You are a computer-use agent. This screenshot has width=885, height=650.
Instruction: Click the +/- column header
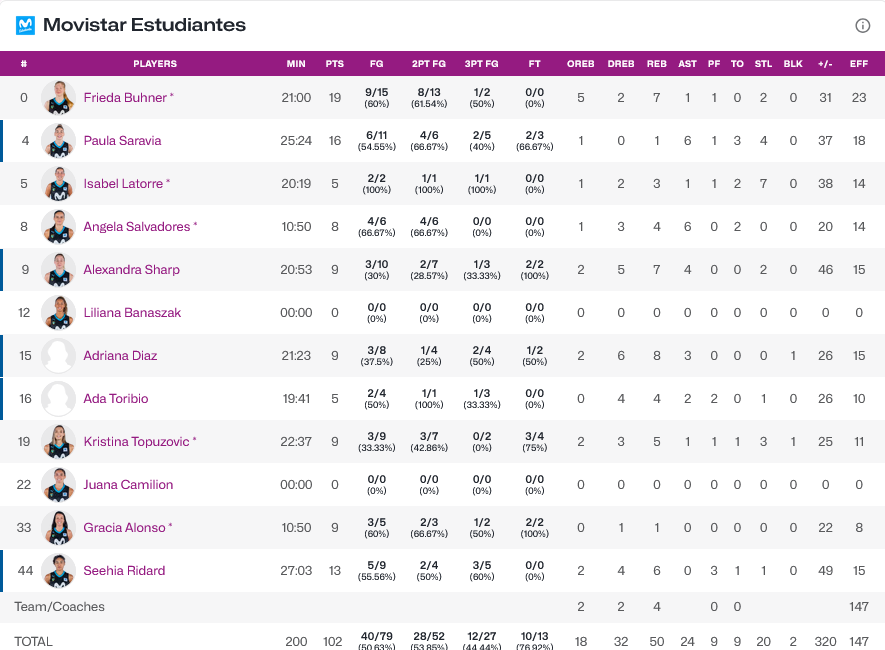(x=825, y=64)
